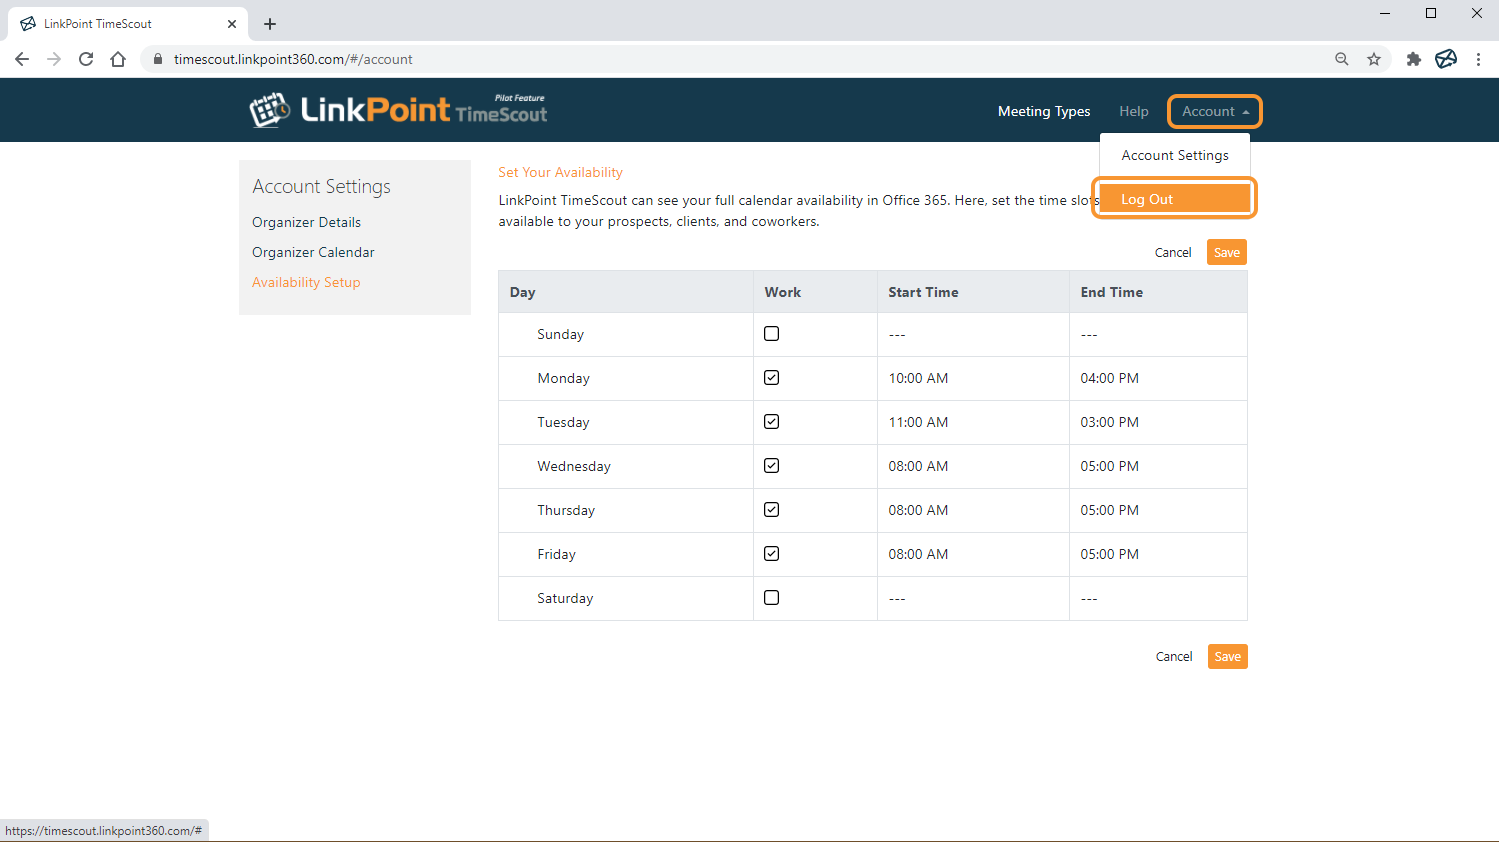This screenshot has height=842, width=1499.
Task: Click the LinkPoint TimeScout logo
Action: click(x=398, y=110)
